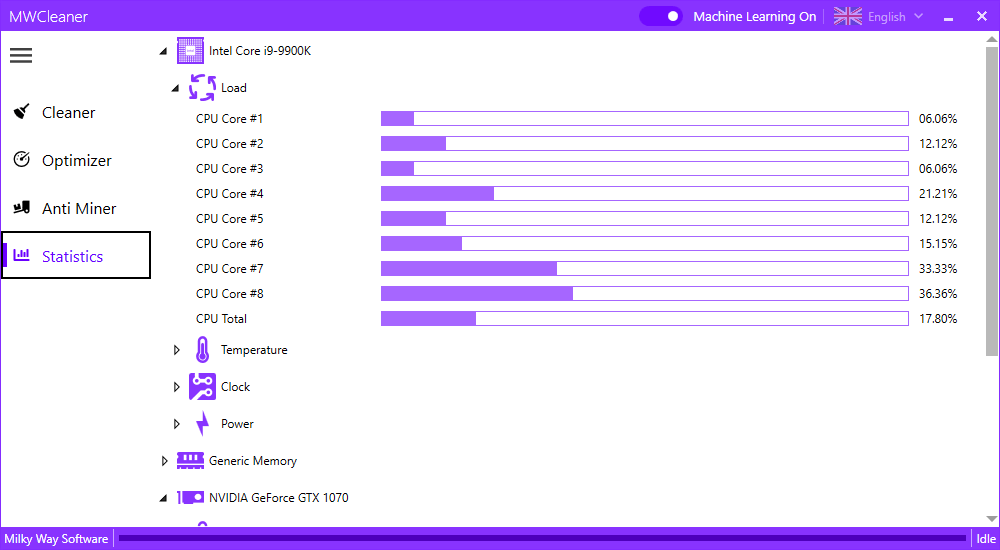Screen dimensions: 1000x550
Task: Click the Intel Core i9-9900K label
Action: pyautogui.click(x=260, y=50)
